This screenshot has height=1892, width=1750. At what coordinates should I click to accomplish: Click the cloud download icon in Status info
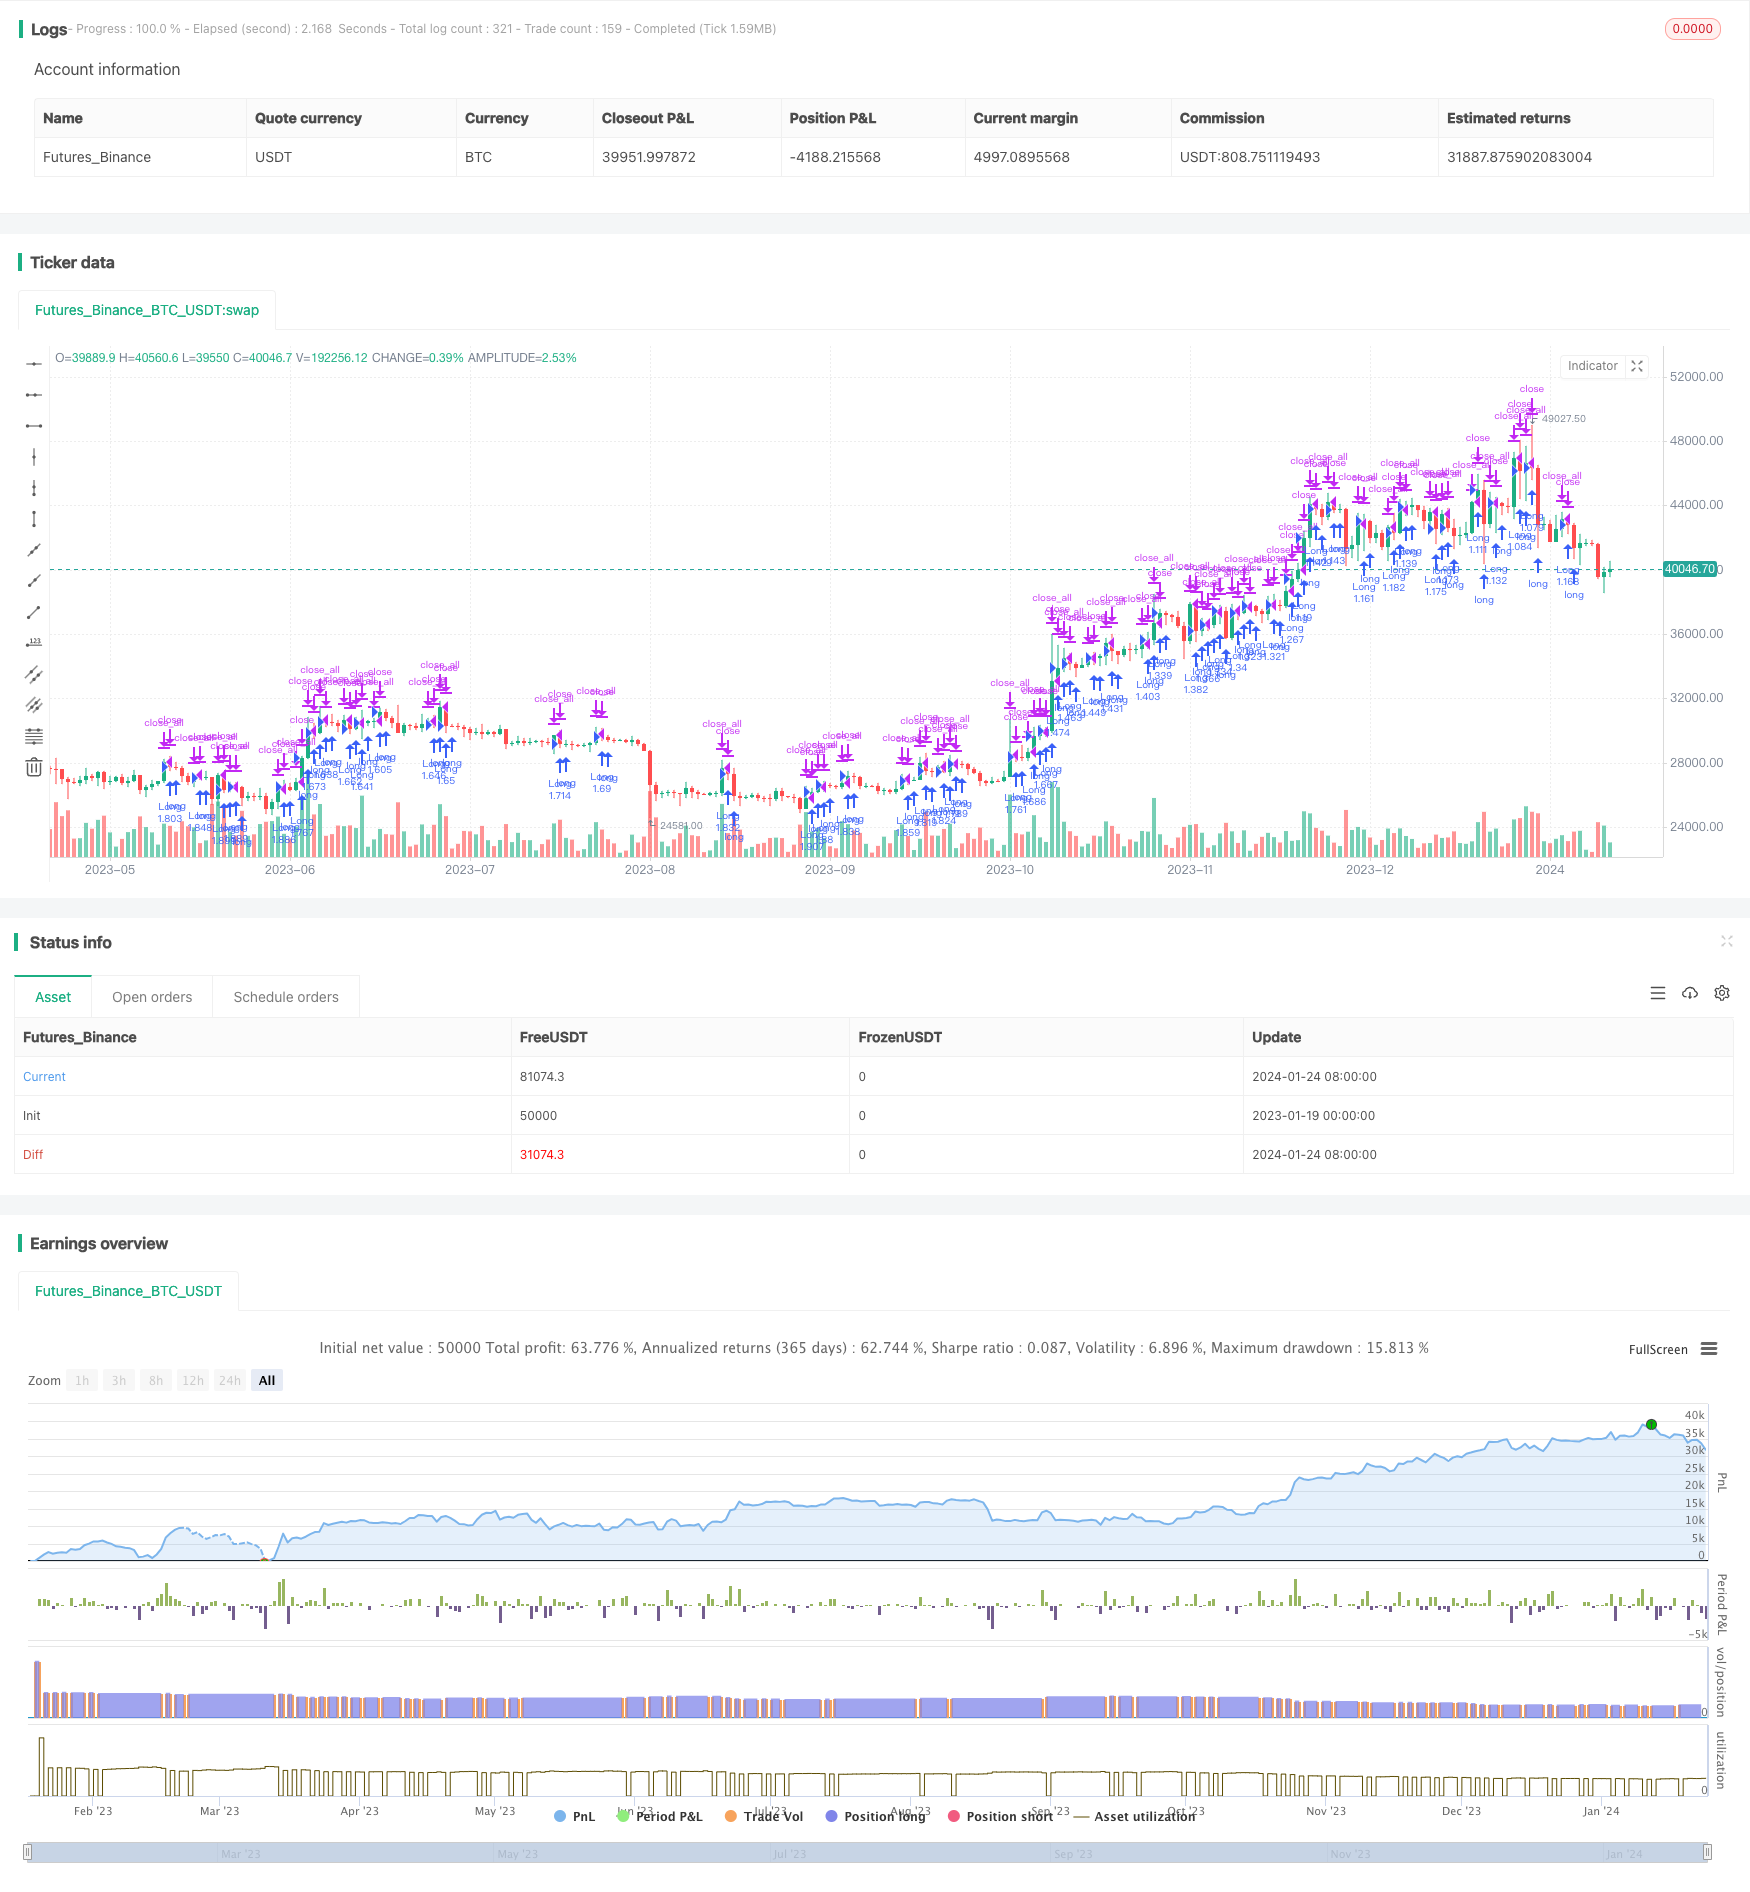point(1690,993)
